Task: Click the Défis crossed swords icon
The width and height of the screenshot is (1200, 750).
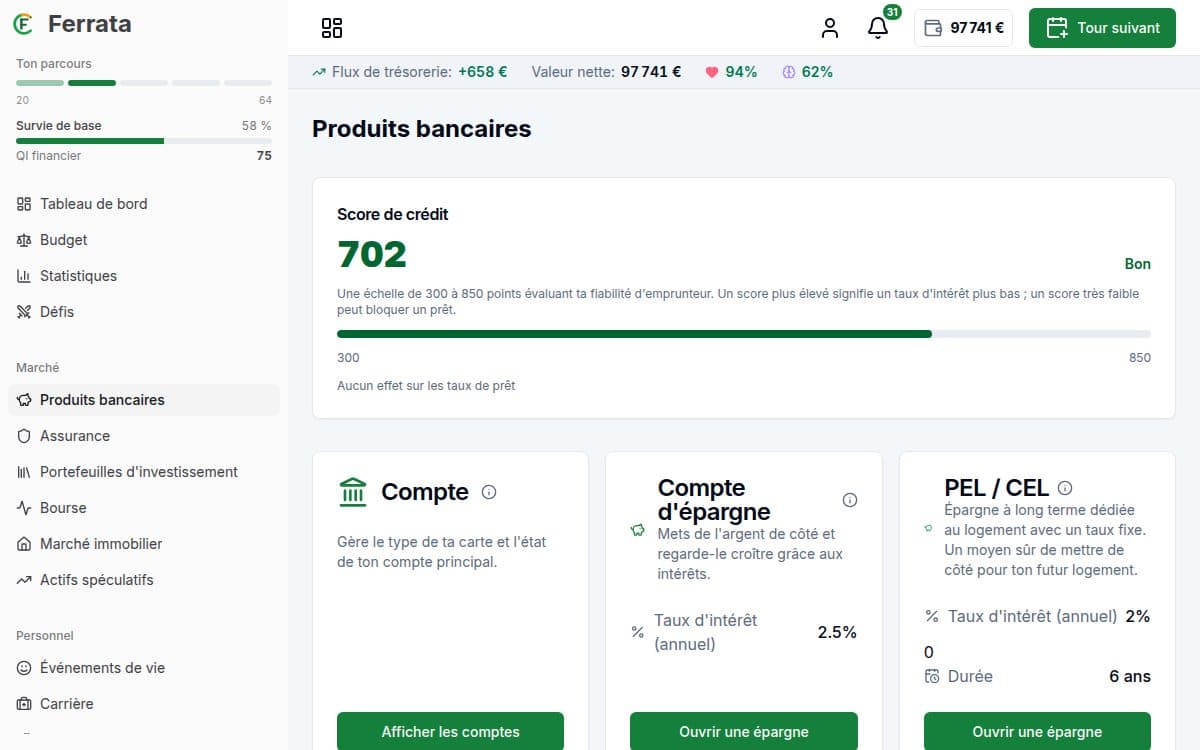Action: point(24,312)
